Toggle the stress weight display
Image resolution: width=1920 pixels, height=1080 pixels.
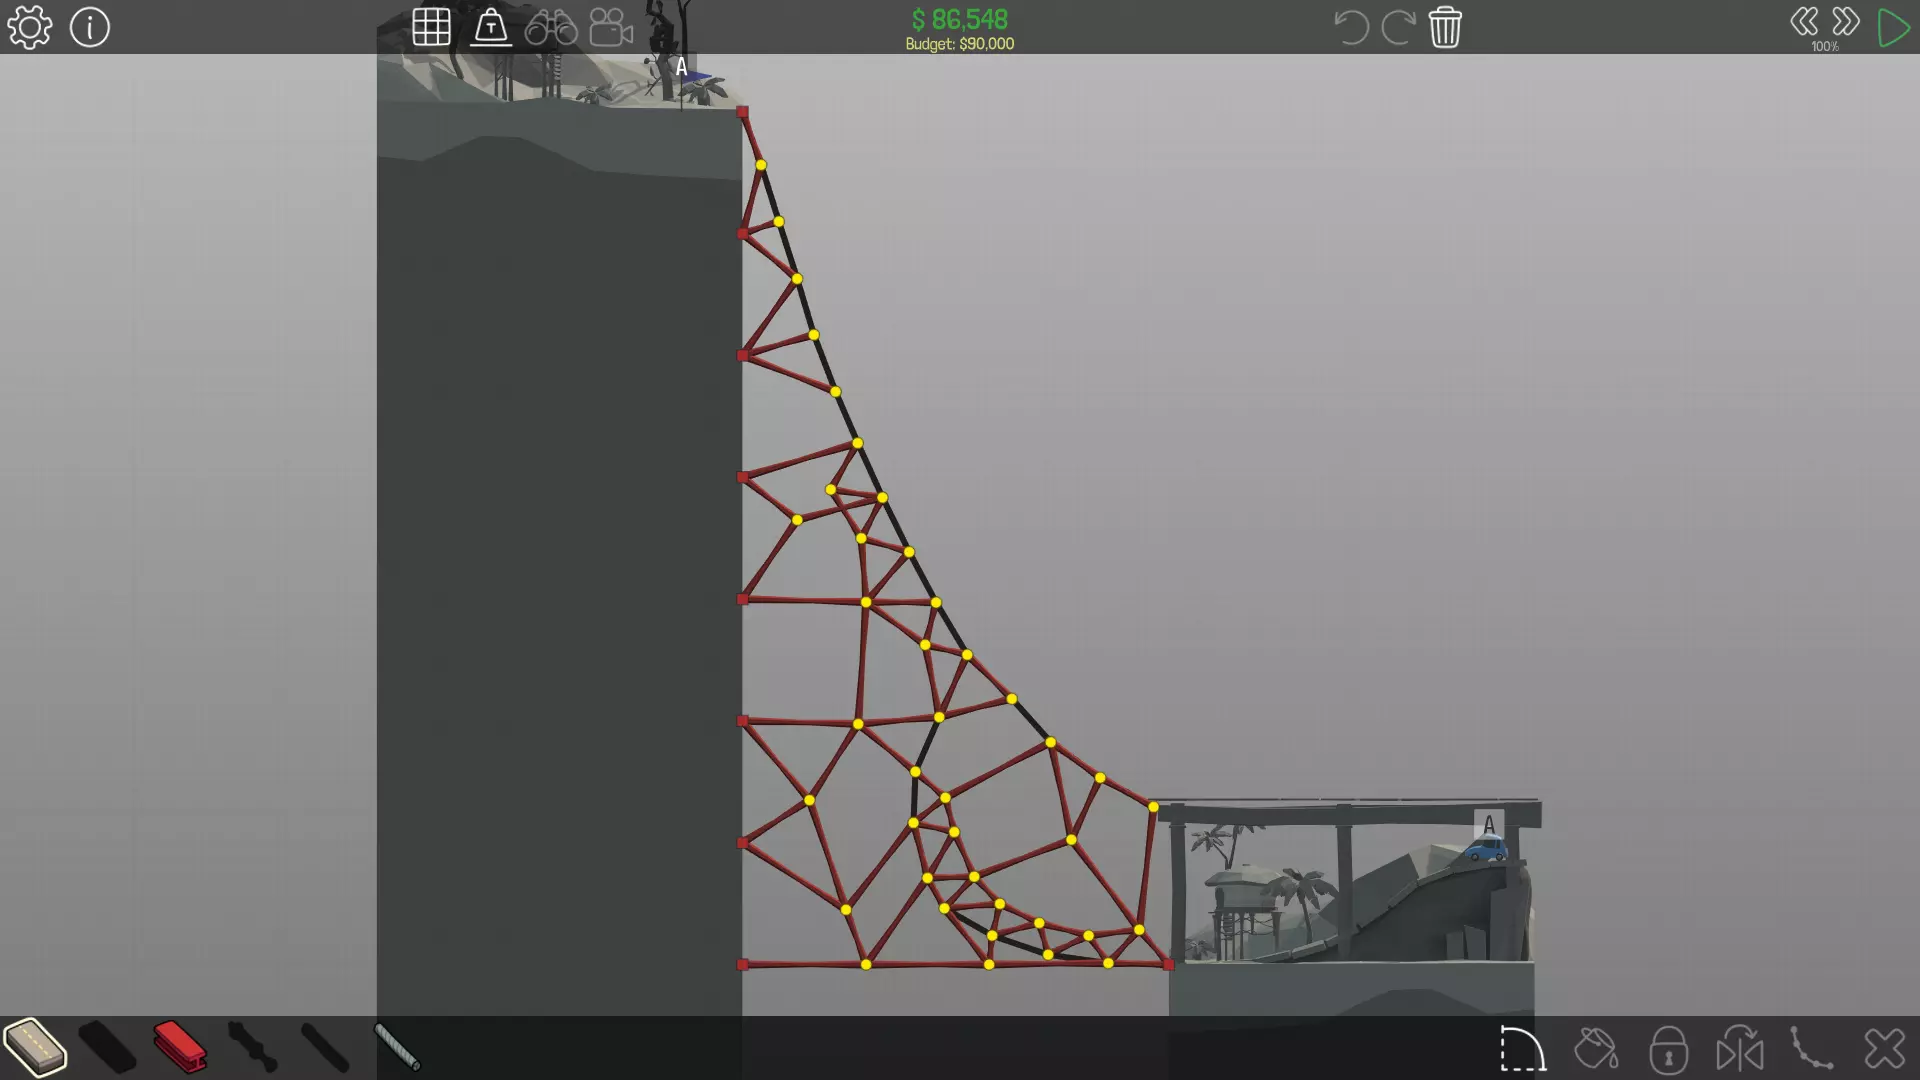pyautogui.click(x=491, y=27)
